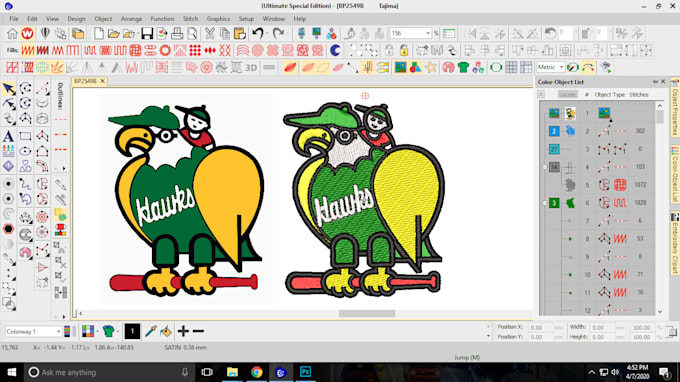Expand the Outlines palette arrow

point(64,168)
